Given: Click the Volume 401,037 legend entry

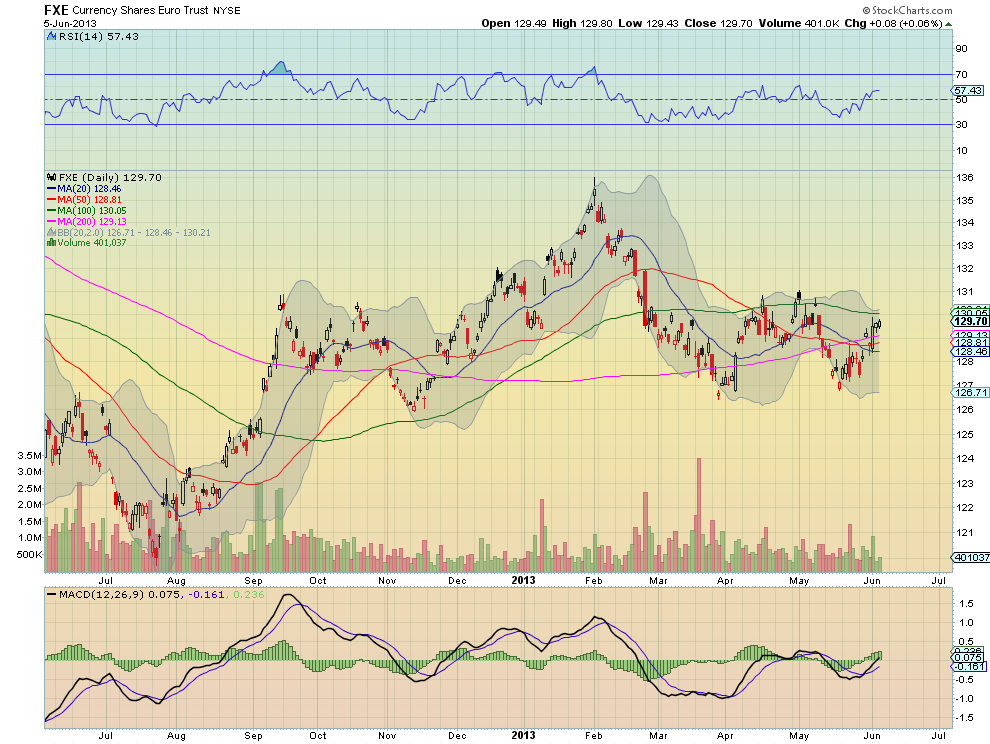Looking at the screenshot, I should (x=92, y=243).
